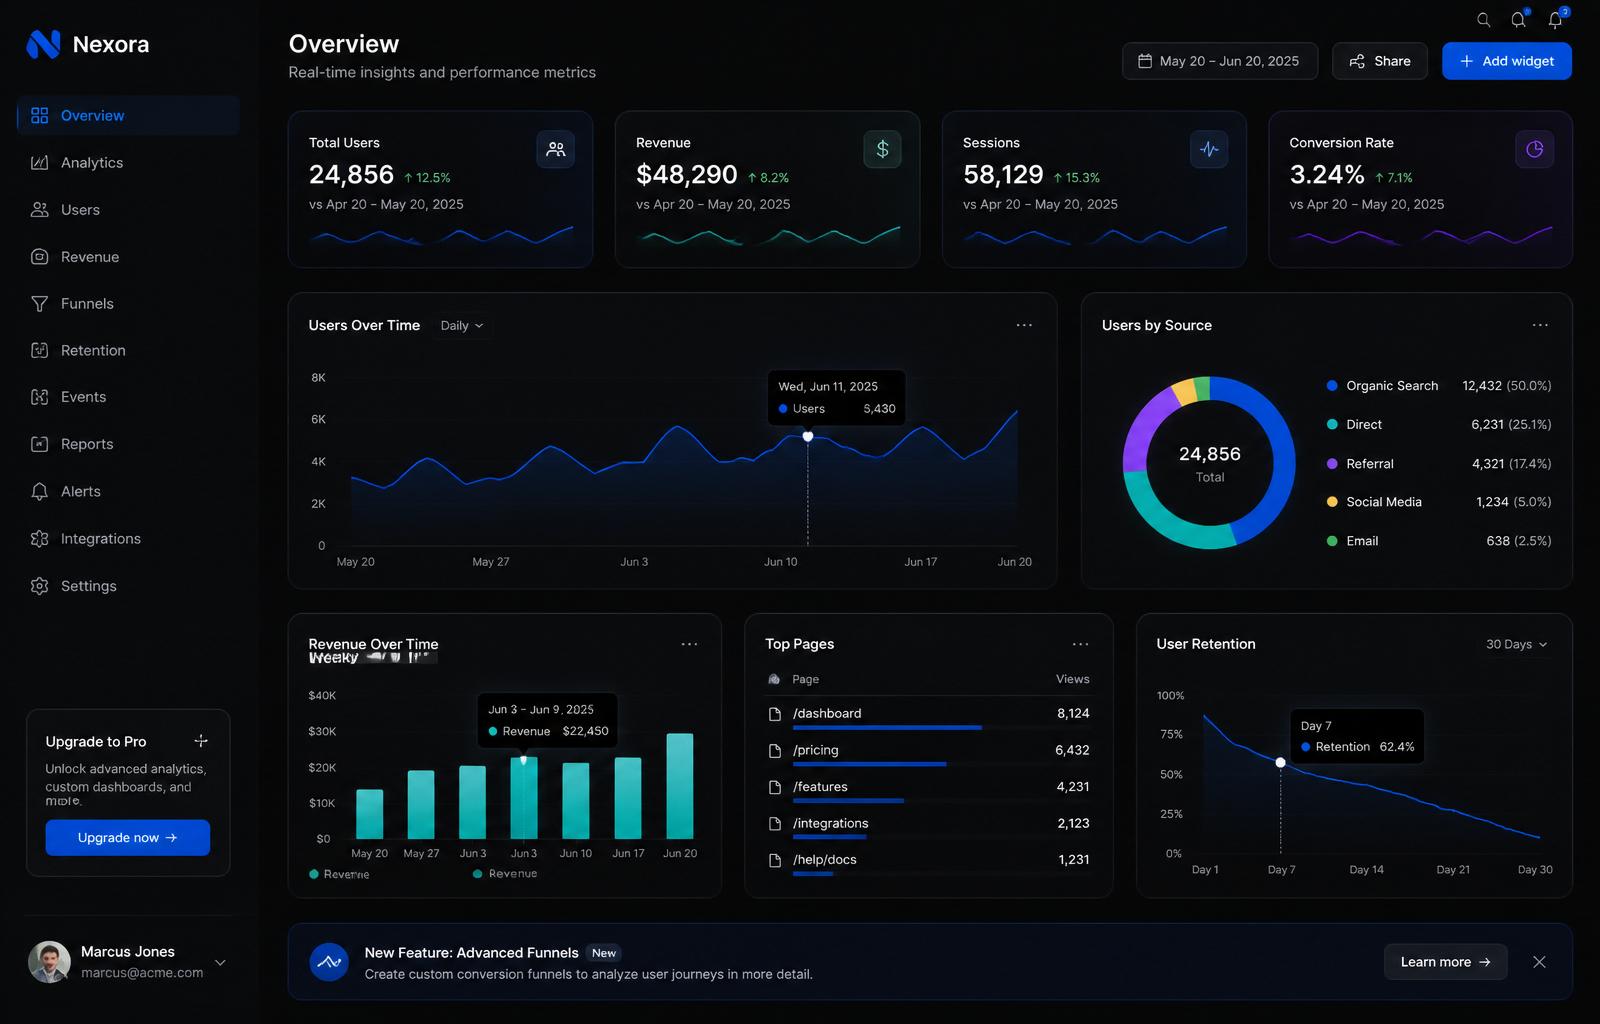1600x1024 pixels.
Task: Click the New badge on banner
Action: [604, 953]
